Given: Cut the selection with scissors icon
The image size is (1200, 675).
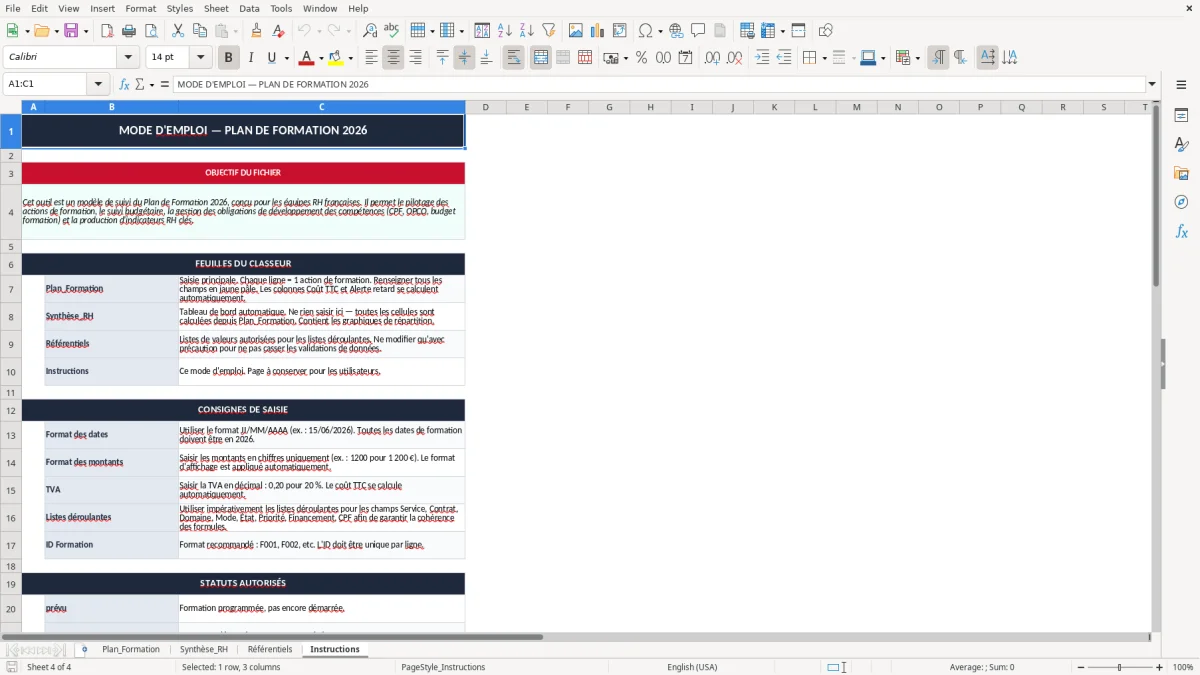Looking at the screenshot, I should [x=177, y=31].
